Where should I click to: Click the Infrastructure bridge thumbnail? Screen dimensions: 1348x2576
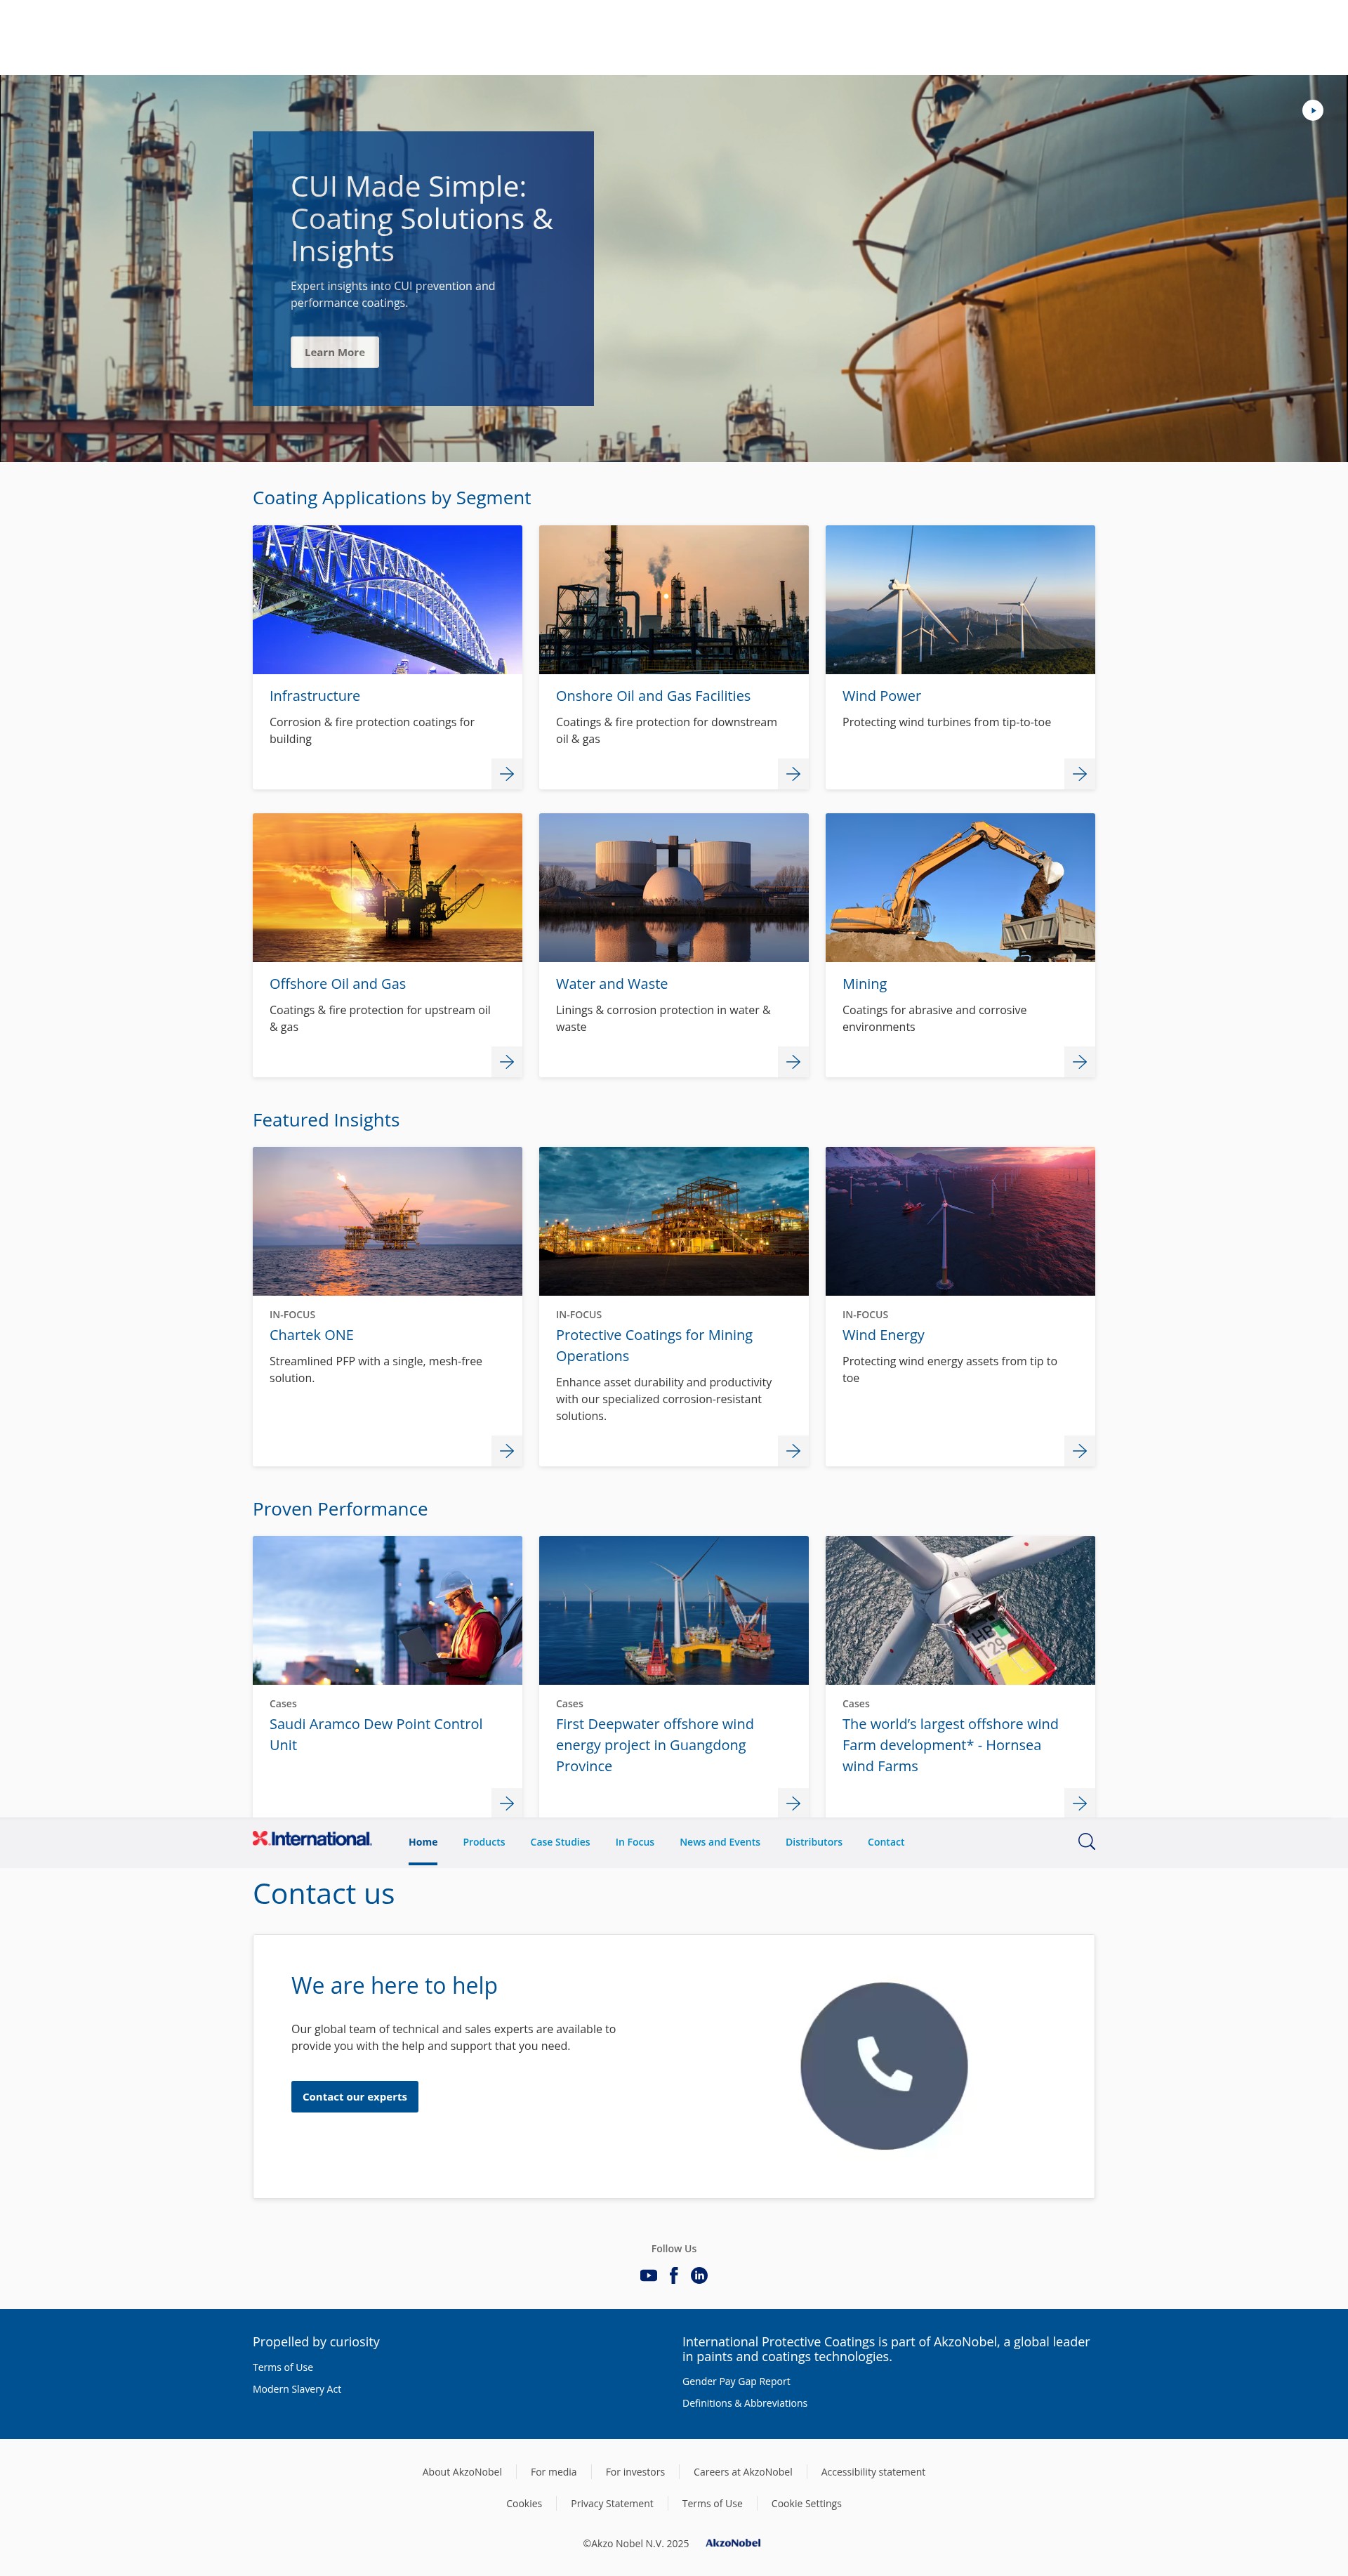tap(387, 600)
